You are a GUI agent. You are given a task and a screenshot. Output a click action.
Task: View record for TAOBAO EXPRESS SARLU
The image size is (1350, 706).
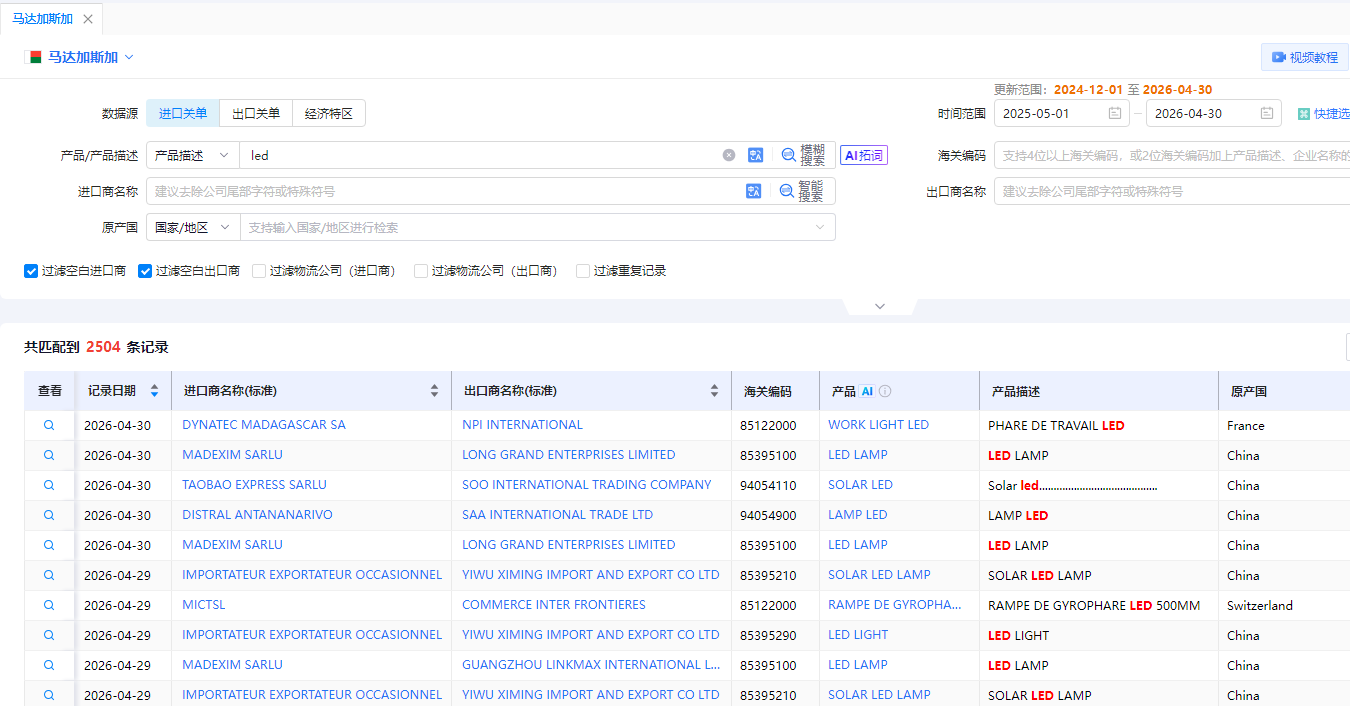point(49,485)
